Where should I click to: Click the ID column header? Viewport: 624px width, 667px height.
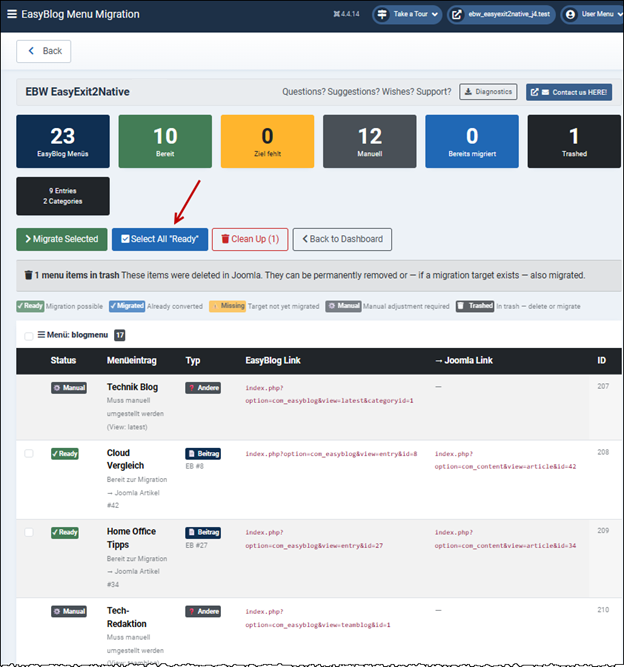click(601, 361)
